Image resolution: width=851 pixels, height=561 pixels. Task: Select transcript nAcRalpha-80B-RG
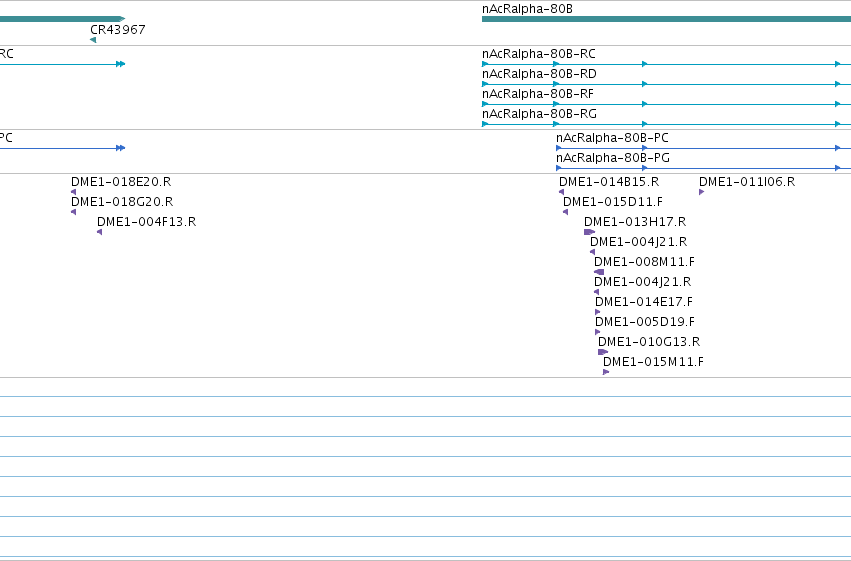539,114
